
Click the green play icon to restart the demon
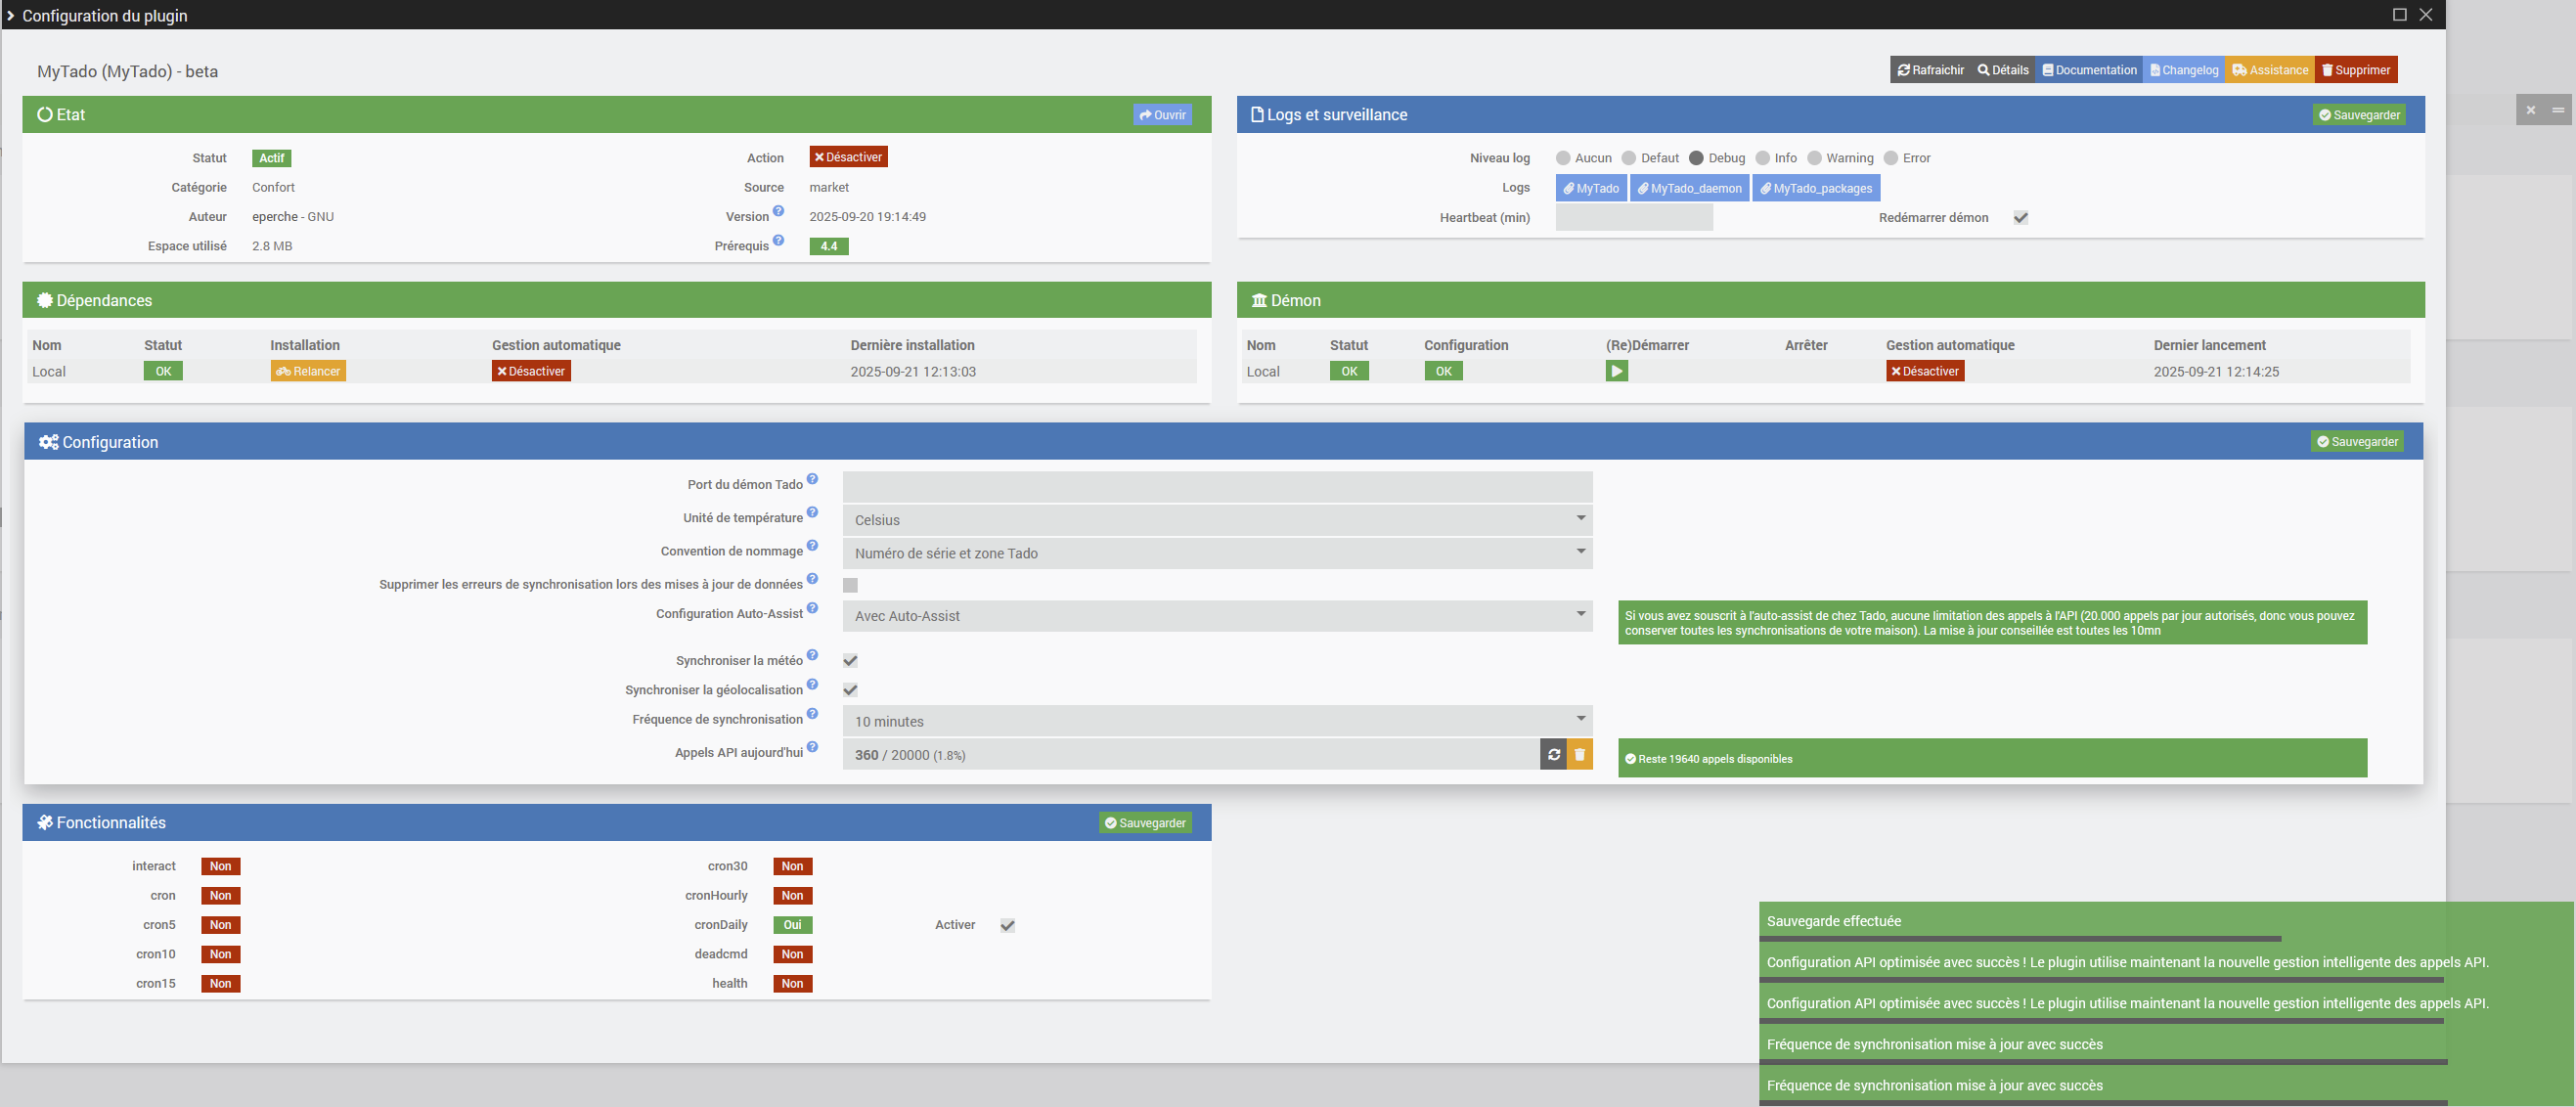pos(1616,371)
